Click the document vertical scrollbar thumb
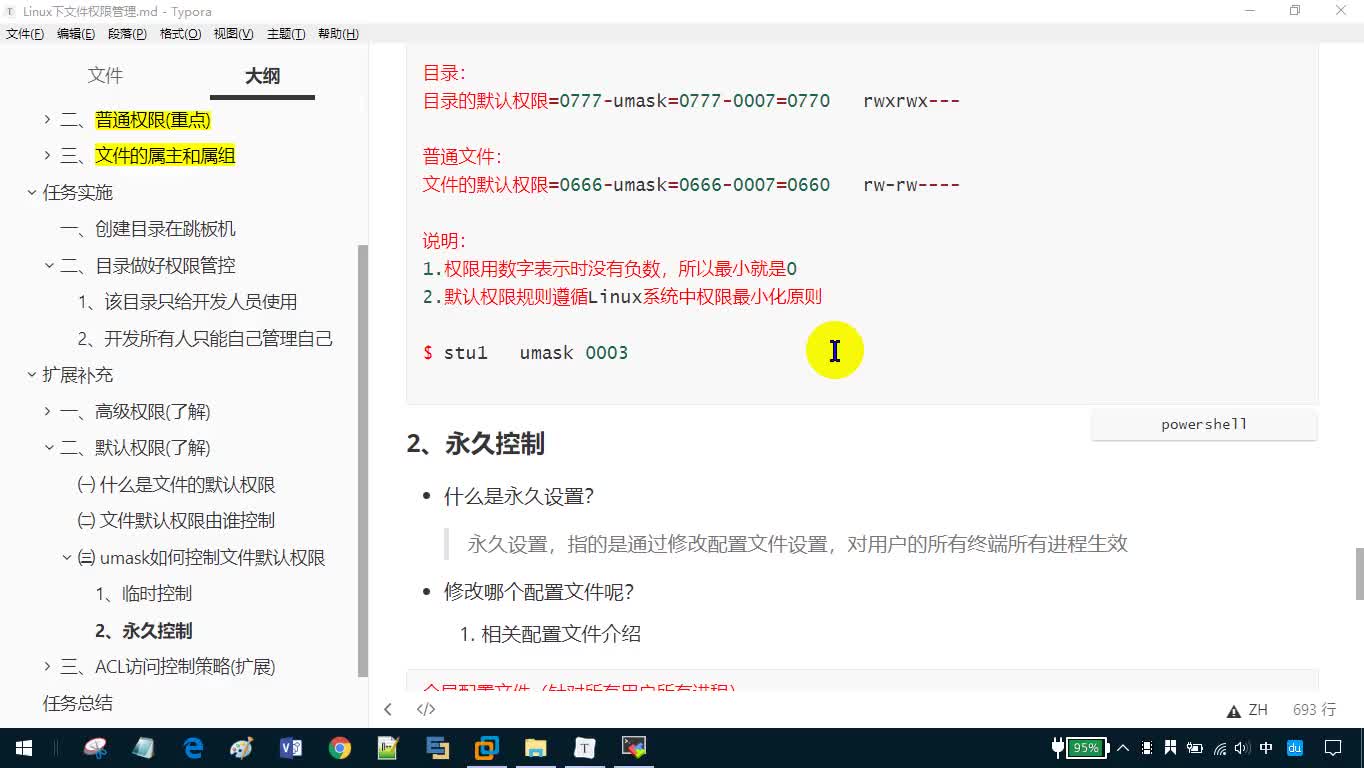This screenshot has height=768, width=1364. 1359,573
